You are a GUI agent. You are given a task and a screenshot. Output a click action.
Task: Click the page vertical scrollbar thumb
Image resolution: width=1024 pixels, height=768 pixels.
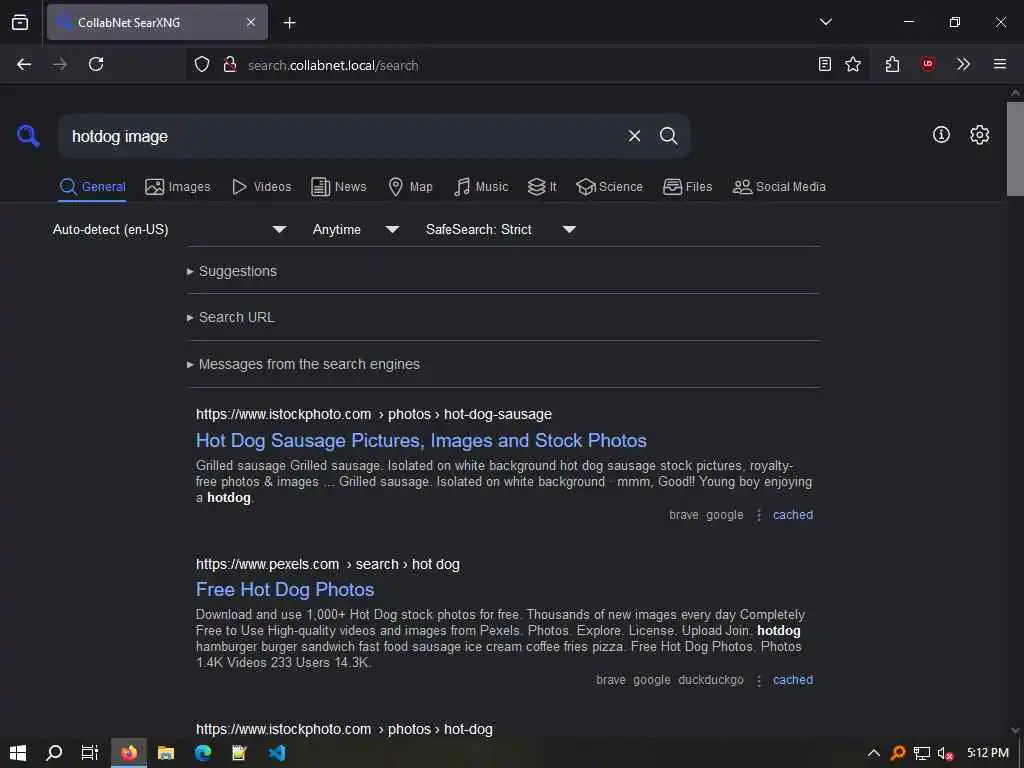(x=1015, y=149)
